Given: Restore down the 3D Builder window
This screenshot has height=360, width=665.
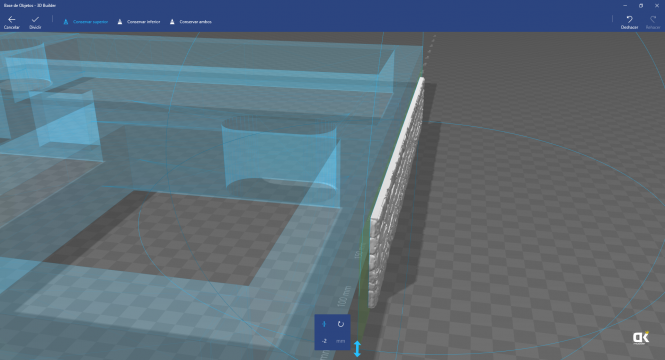Looking at the screenshot, I should [x=641, y=6].
